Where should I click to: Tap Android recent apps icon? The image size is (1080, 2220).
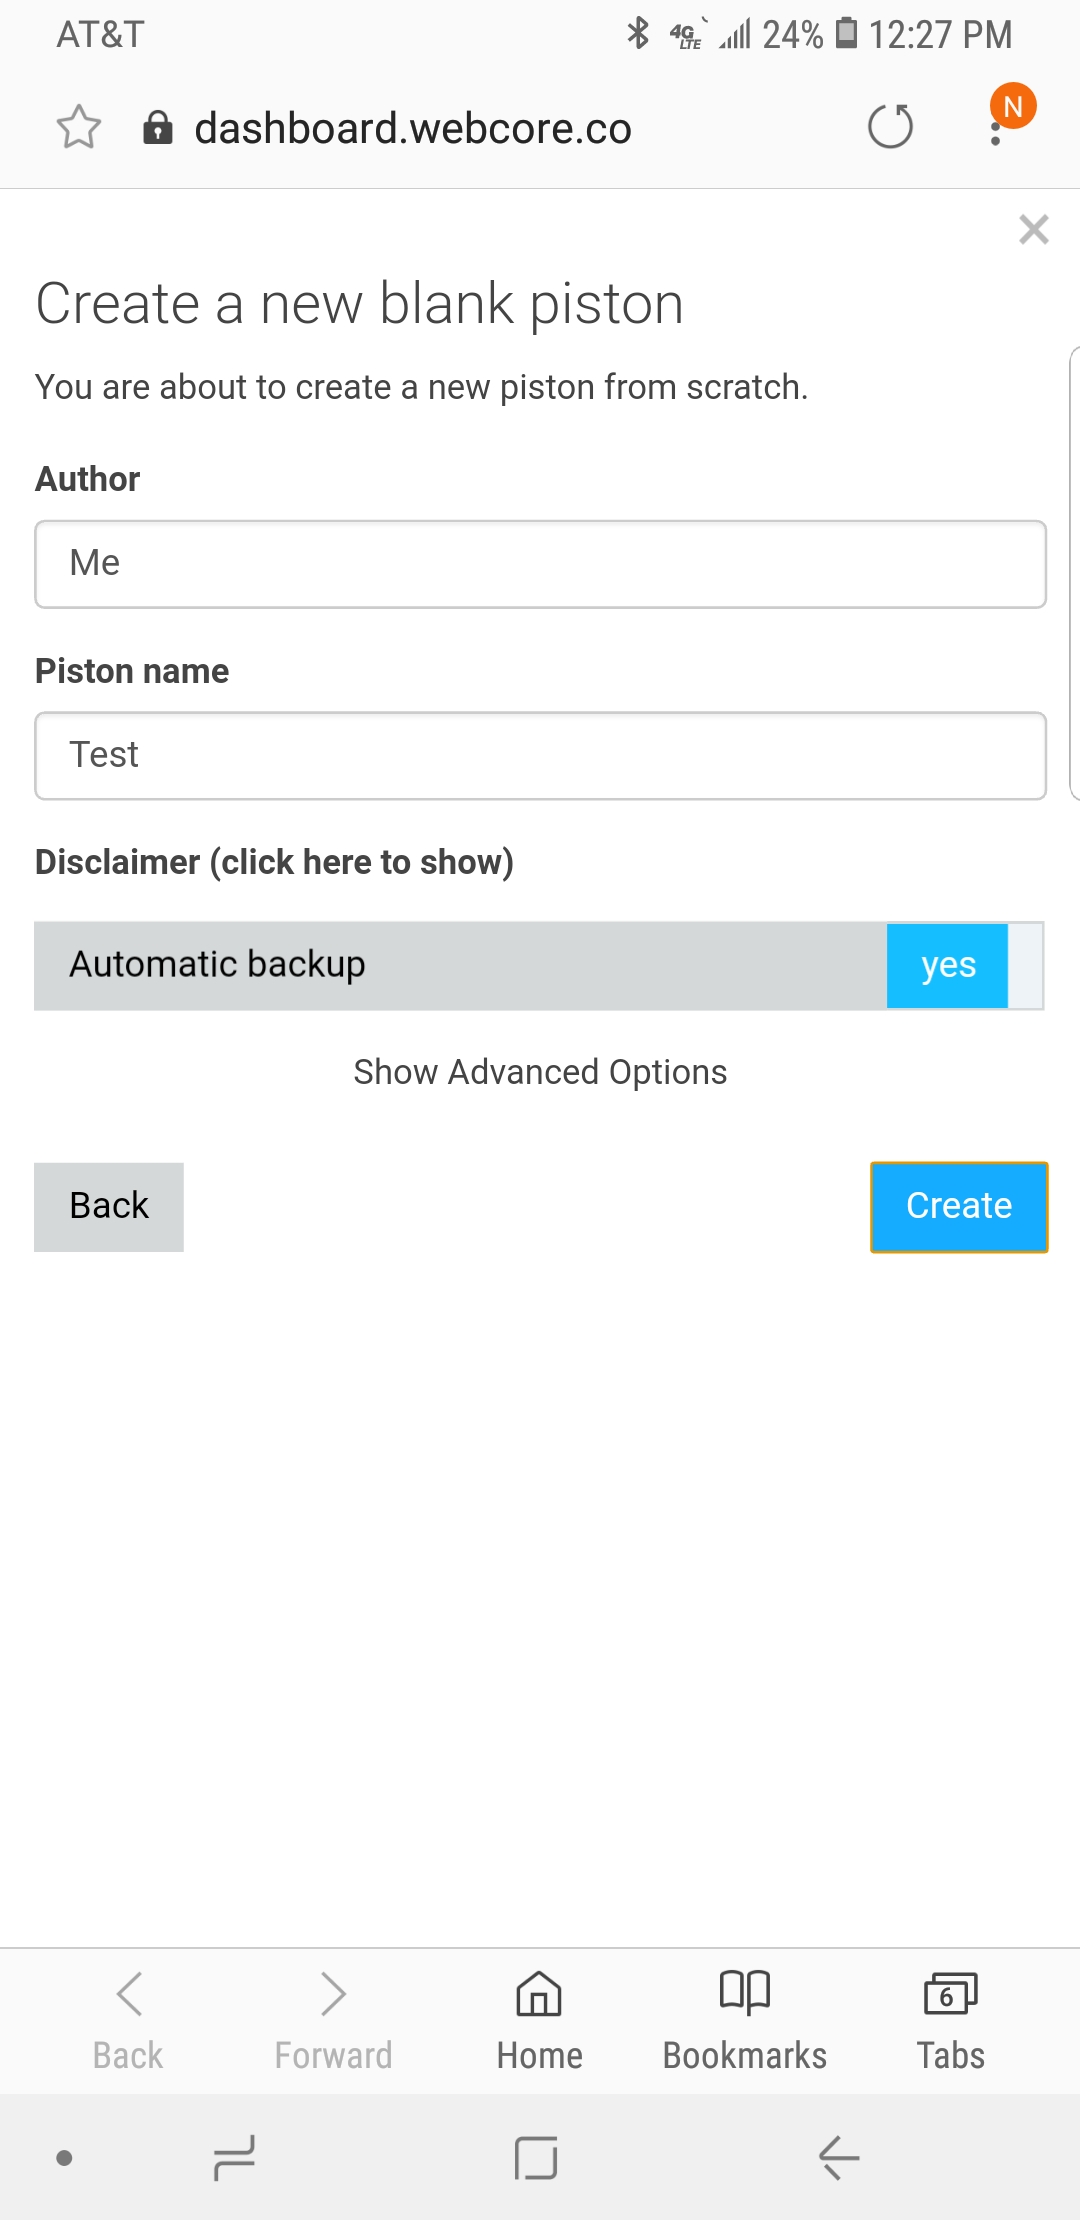click(235, 2158)
